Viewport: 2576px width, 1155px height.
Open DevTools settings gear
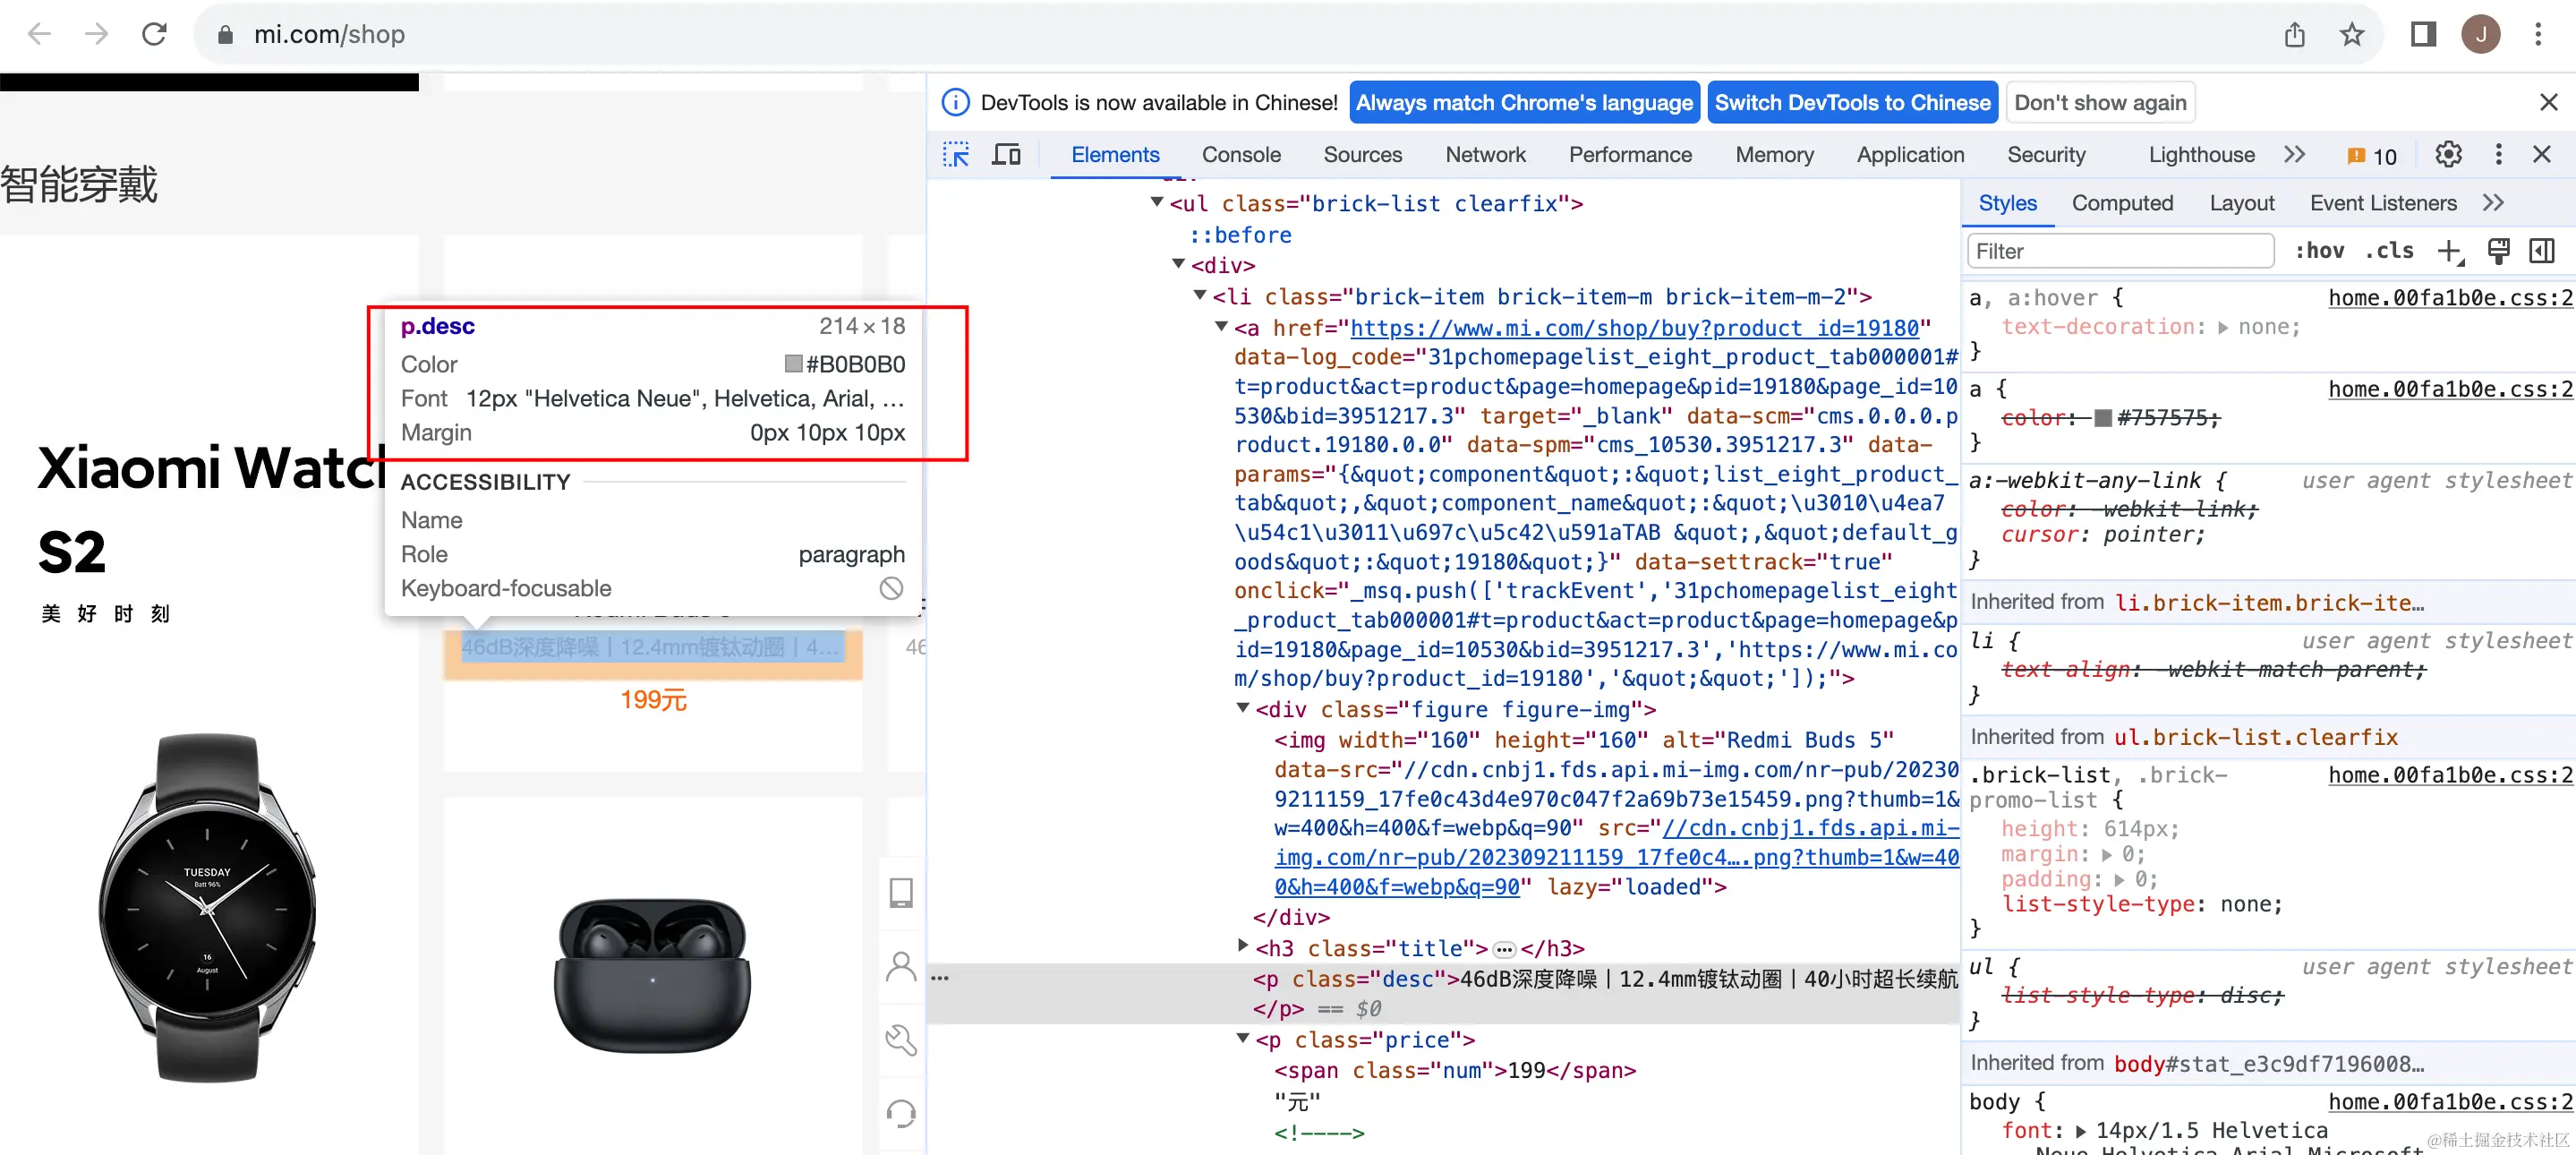click(2448, 155)
